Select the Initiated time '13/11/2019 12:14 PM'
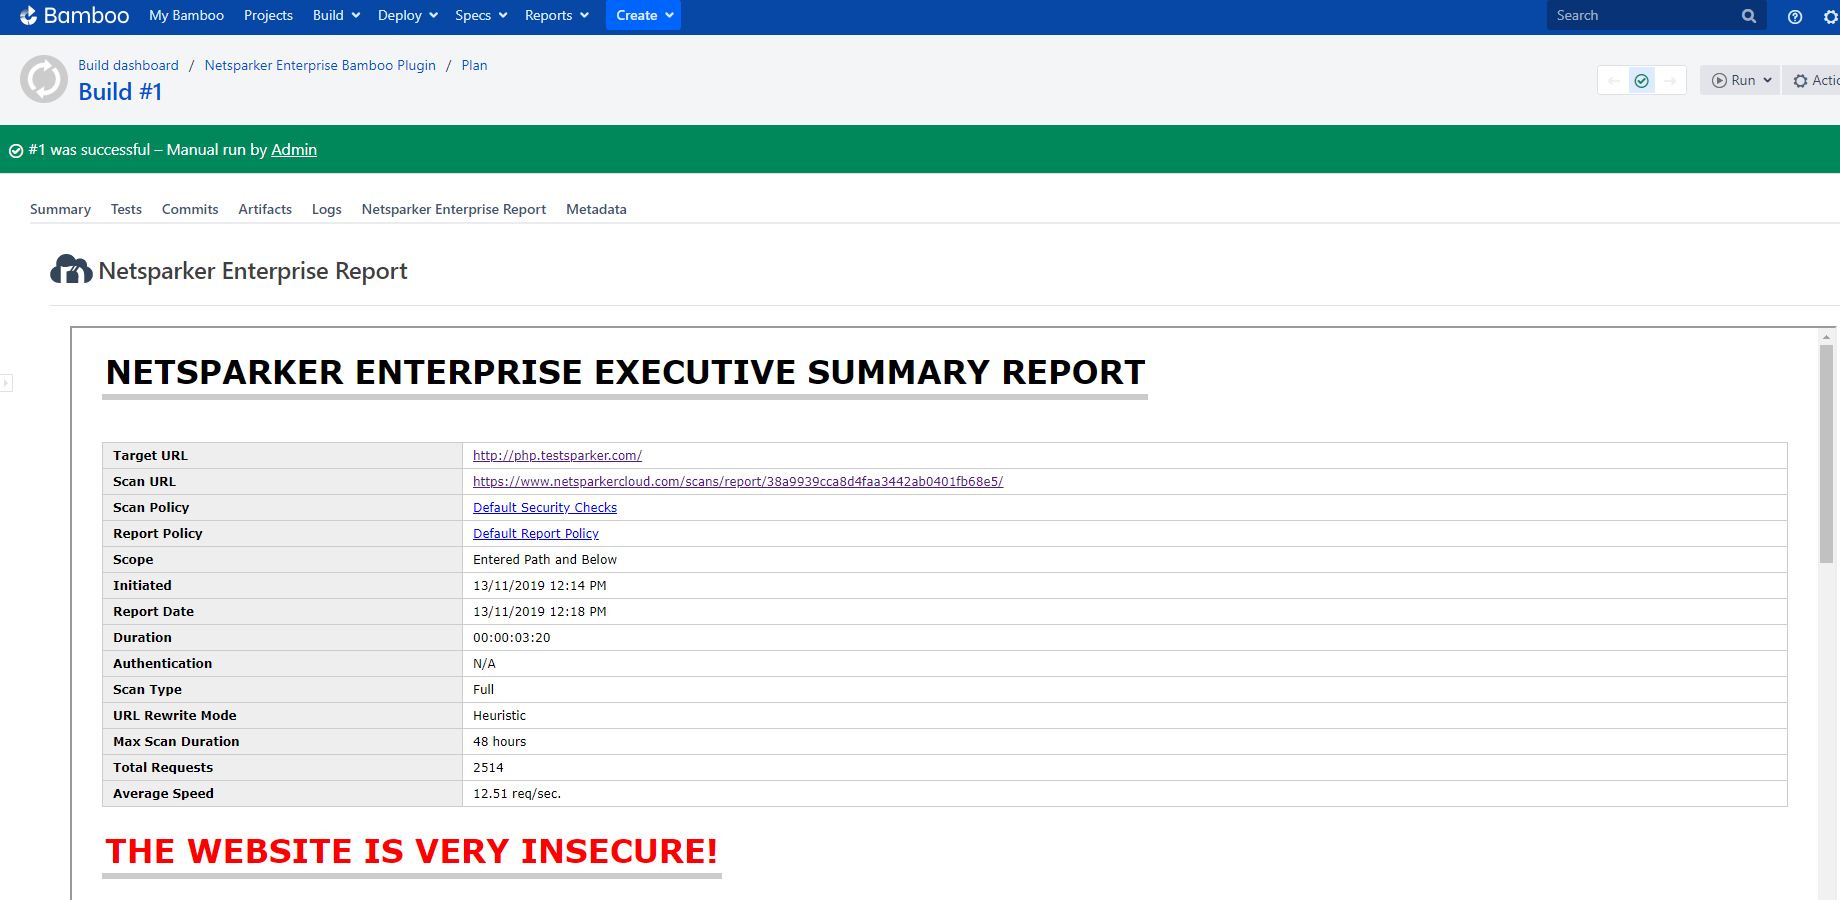The width and height of the screenshot is (1840, 900). tap(540, 585)
